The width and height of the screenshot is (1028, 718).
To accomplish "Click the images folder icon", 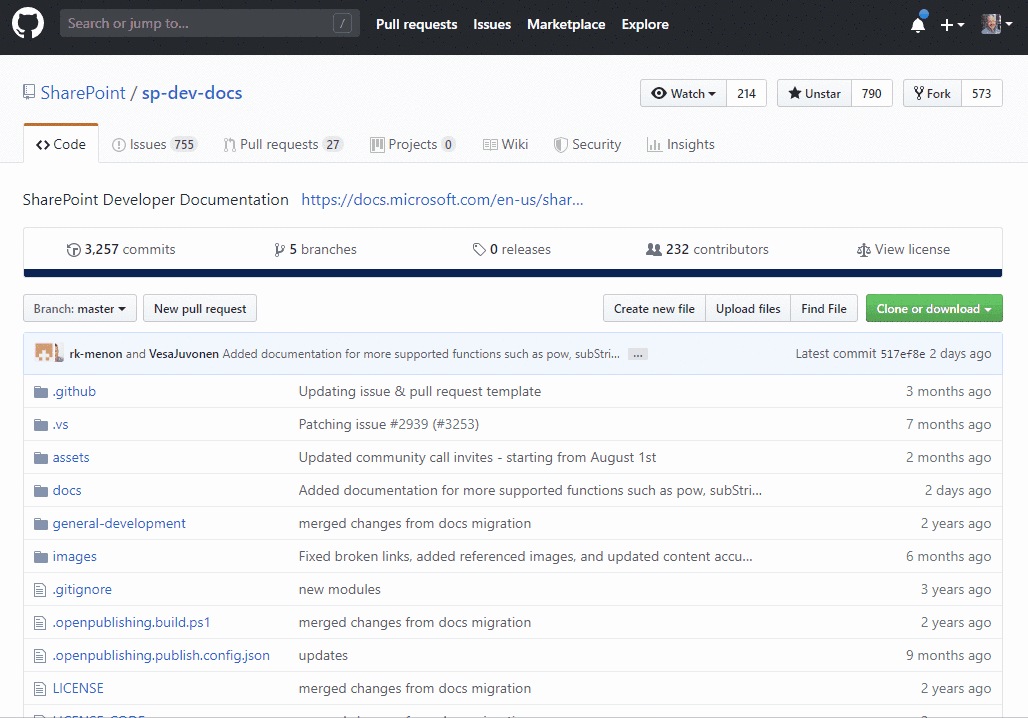I will coord(41,557).
